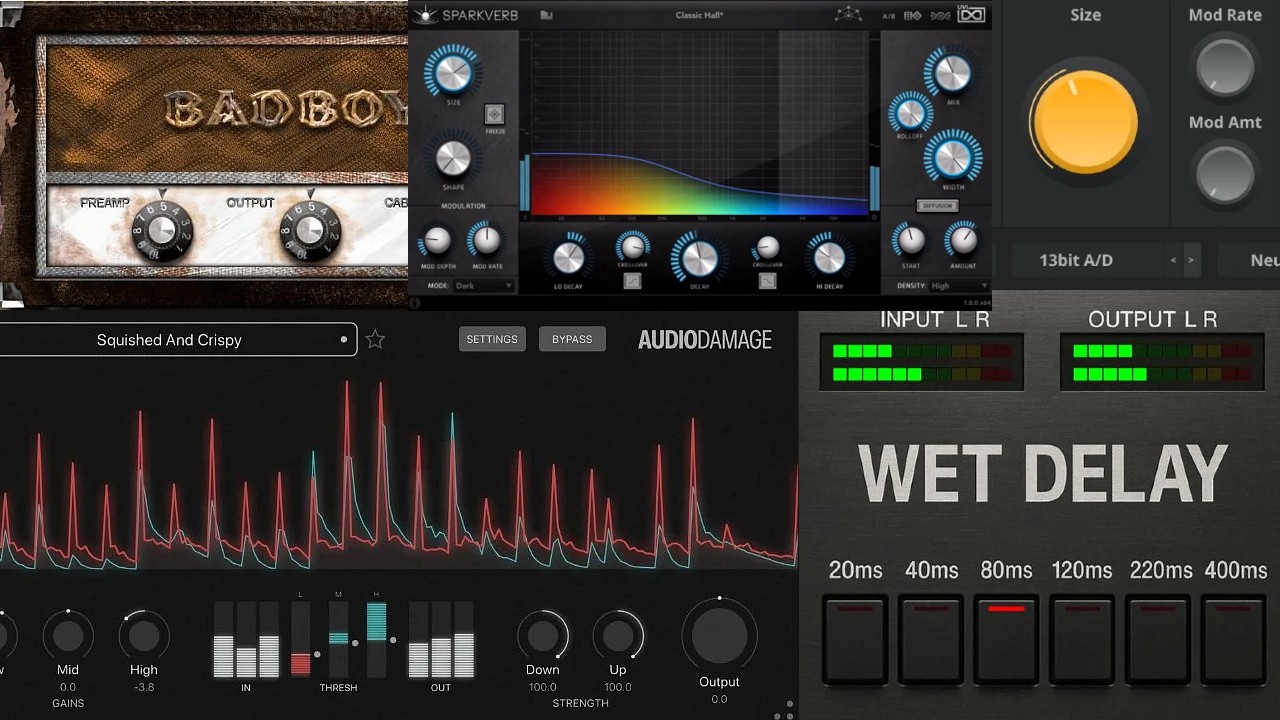Screen dimensions: 1280x720
Task: Click the Lo Decay knob
Action: 568,258
